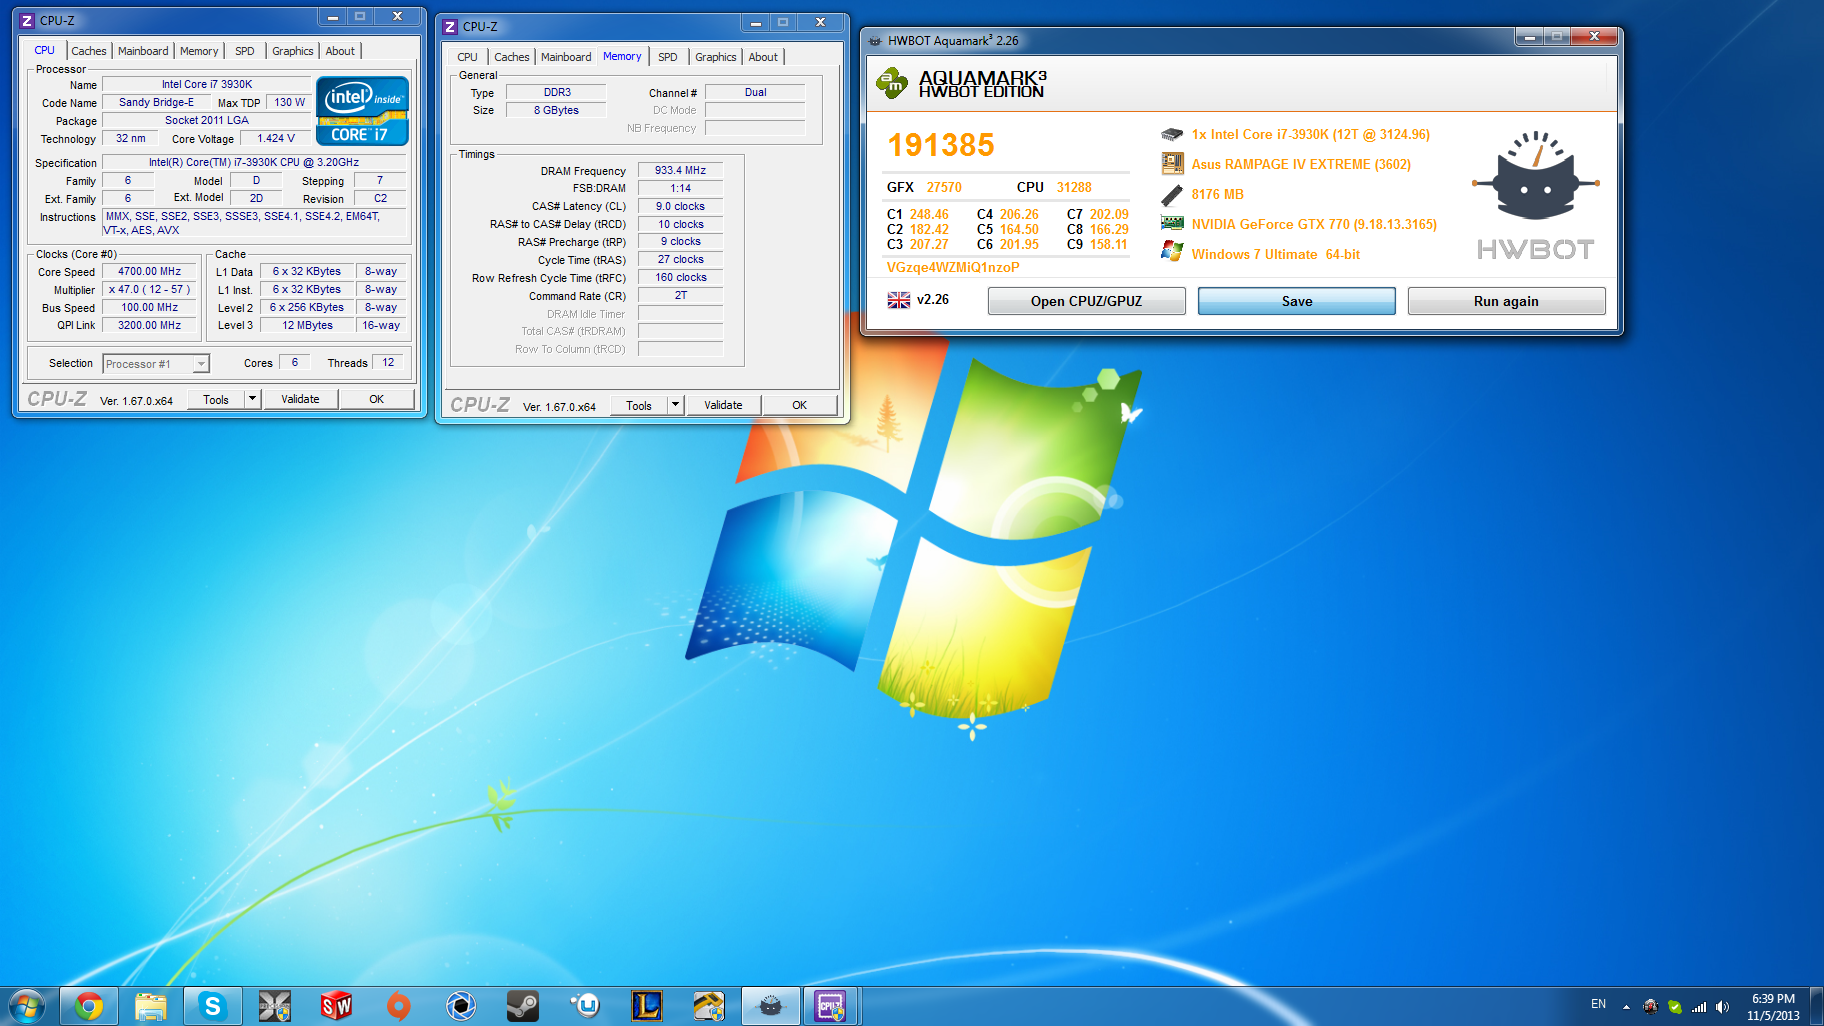
Task: Switch to Caches tab in left CPU-Z
Action: pyautogui.click(x=89, y=51)
